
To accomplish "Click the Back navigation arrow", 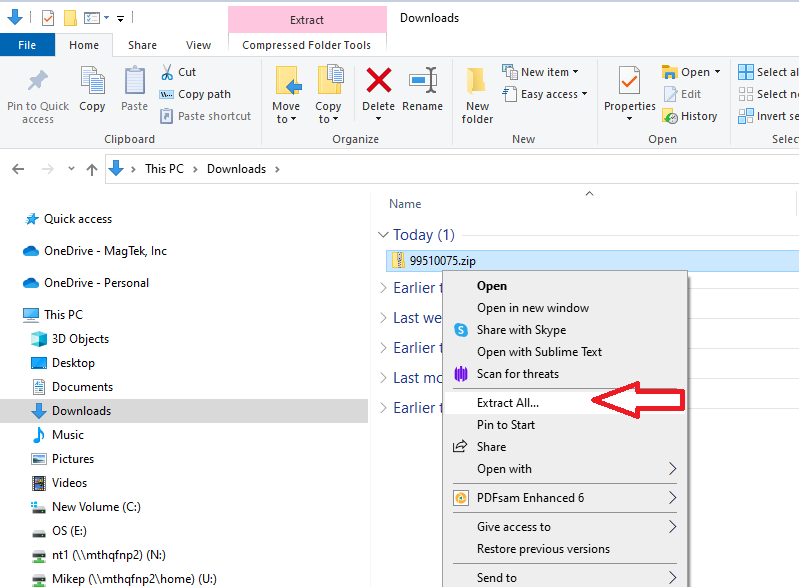I will [18, 169].
